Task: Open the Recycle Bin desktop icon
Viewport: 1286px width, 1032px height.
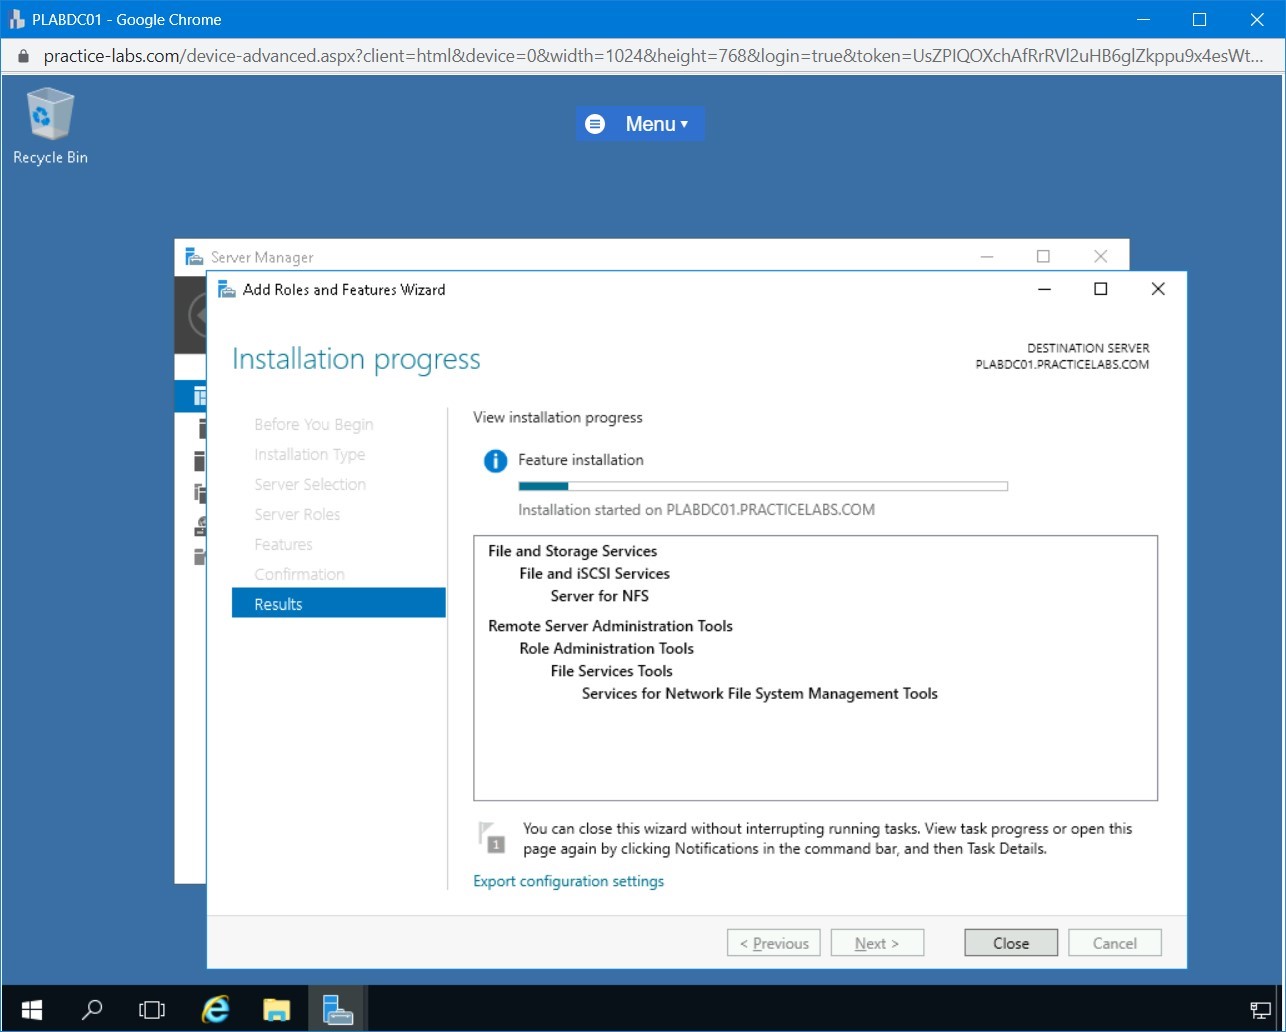Action: pos(50,126)
